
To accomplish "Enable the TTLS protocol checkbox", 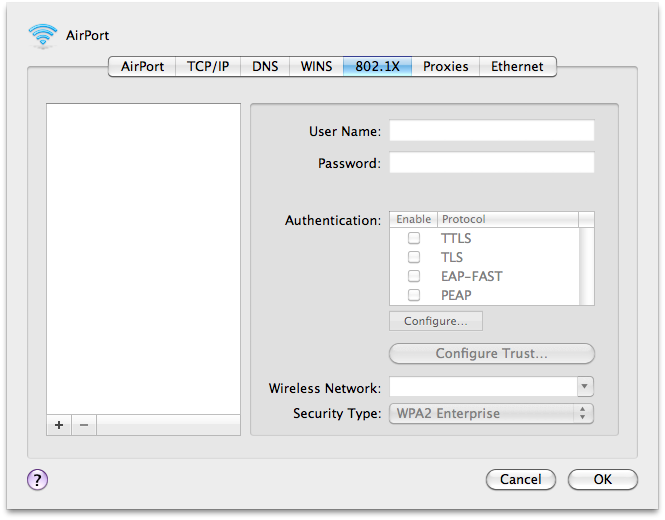I will tap(414, 238).
